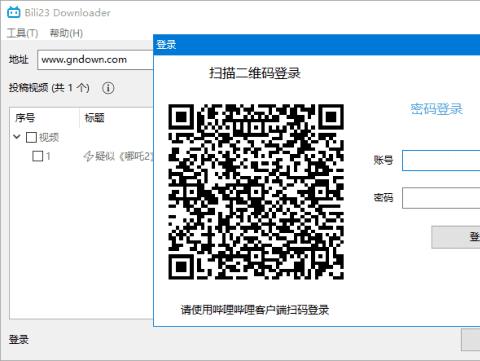
Task: Open the 帮助(H) menu
Action: pyautogui.click(x=66, y=33)
